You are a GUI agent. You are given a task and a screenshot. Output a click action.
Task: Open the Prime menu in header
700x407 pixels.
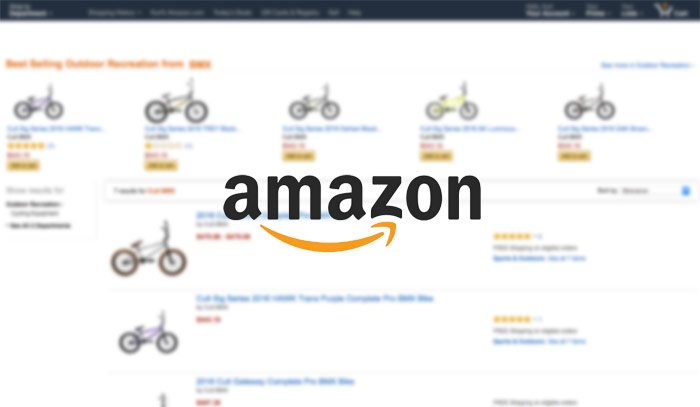tap(597, 11)
